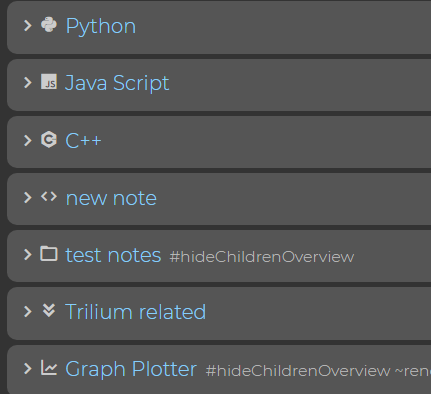Open the Python note link
Viewport: 431px width, 394px height.
[101, 26]
